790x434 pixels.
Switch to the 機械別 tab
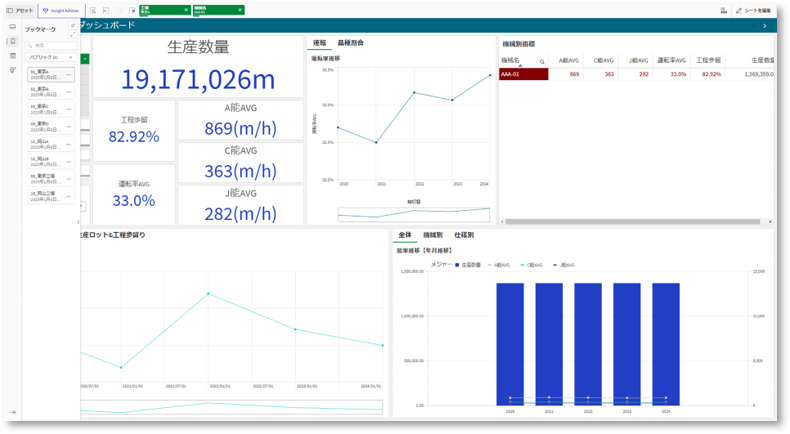432,235
